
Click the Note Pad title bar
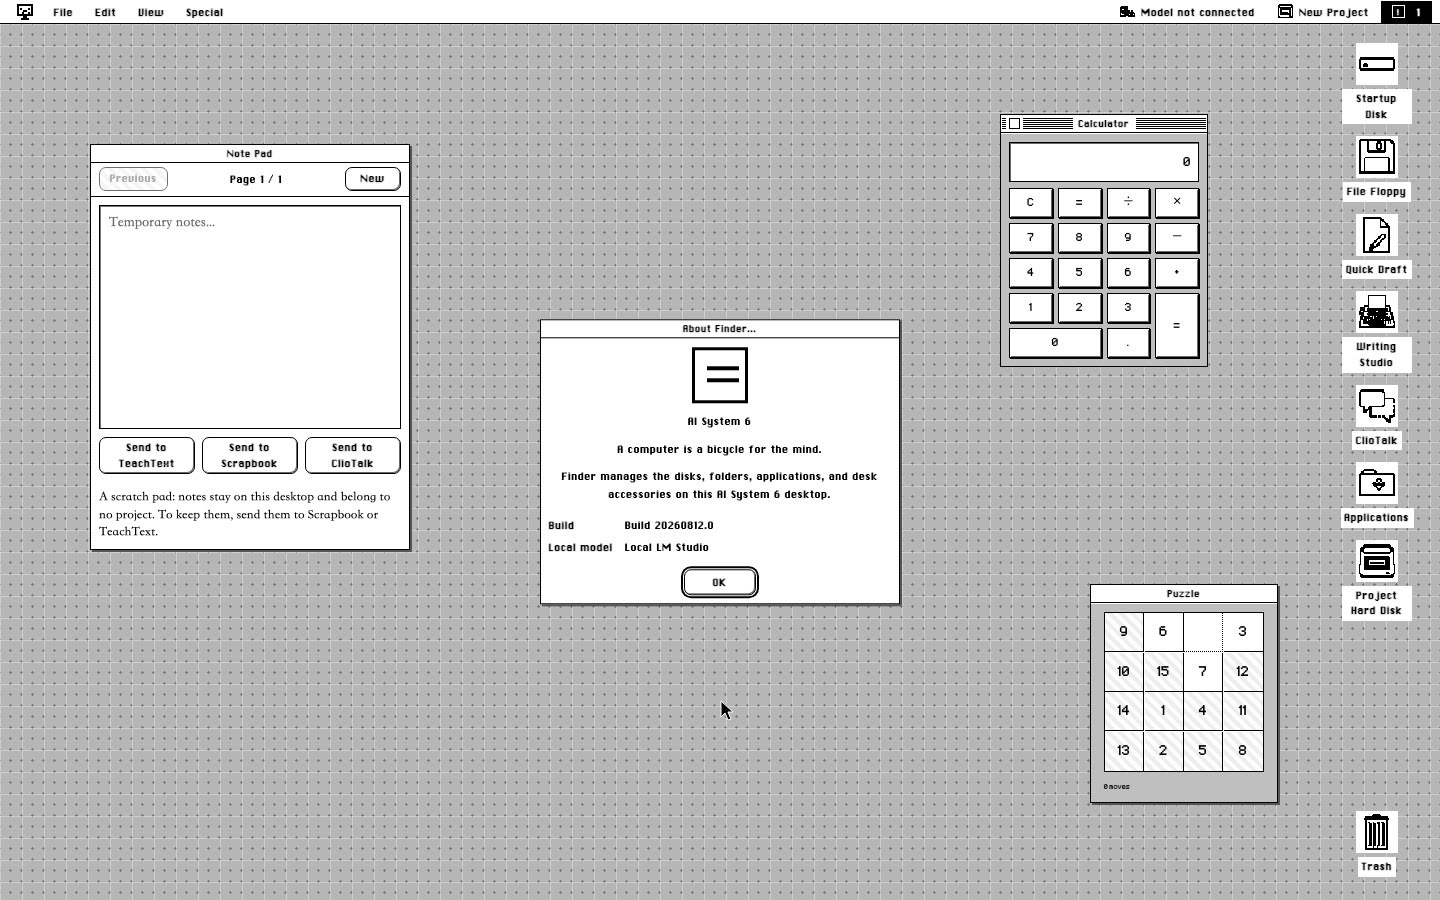tap(250, 154)
